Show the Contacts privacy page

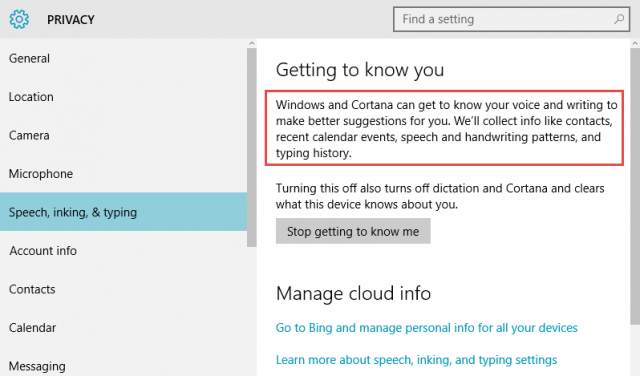point(123,289)
